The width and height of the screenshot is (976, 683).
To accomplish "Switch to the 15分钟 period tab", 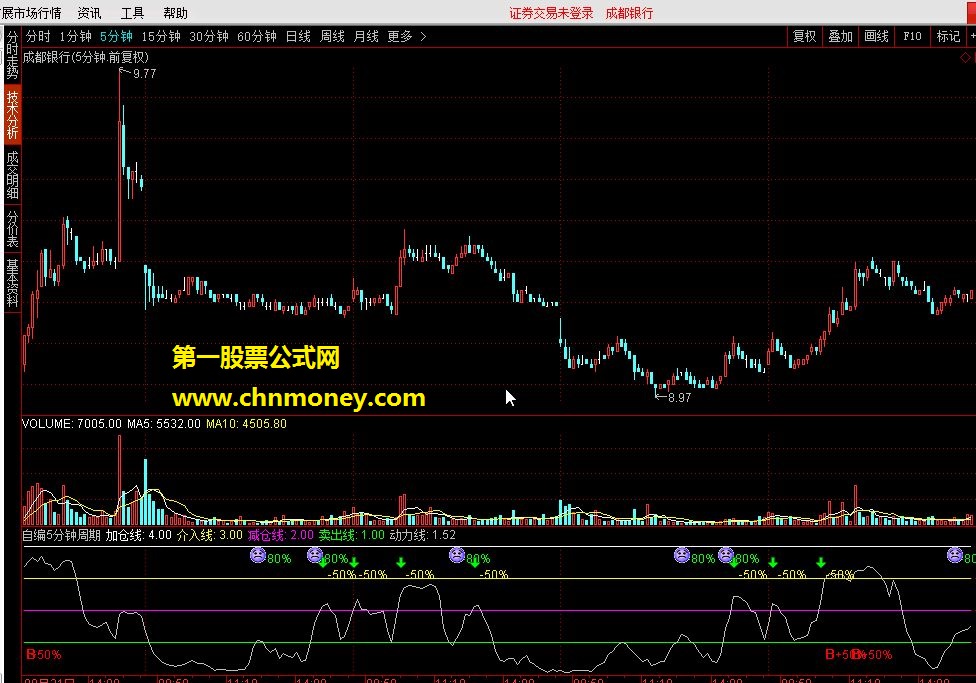I will (x=161, y=37).
